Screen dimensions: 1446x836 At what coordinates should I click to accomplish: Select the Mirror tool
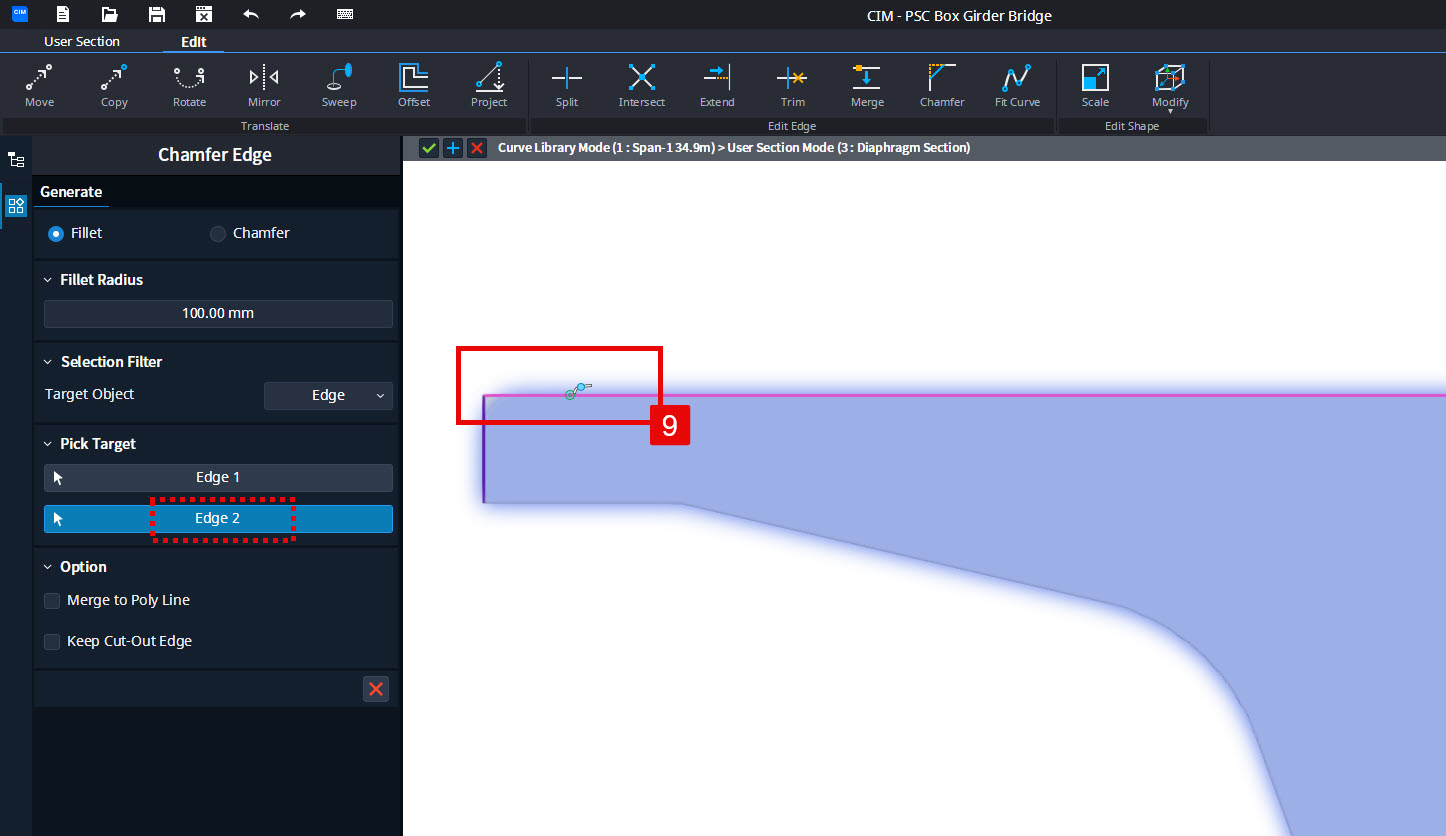264,86
